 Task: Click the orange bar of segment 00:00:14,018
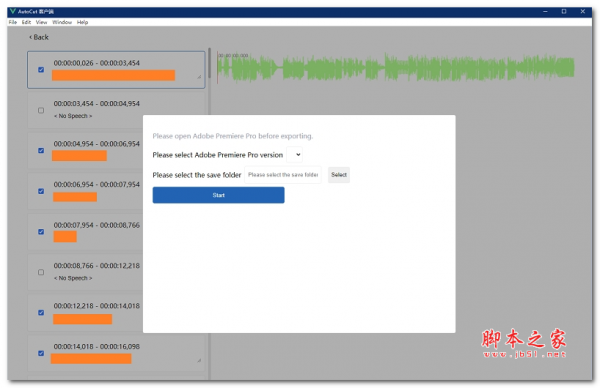click(x=91, y=359)
